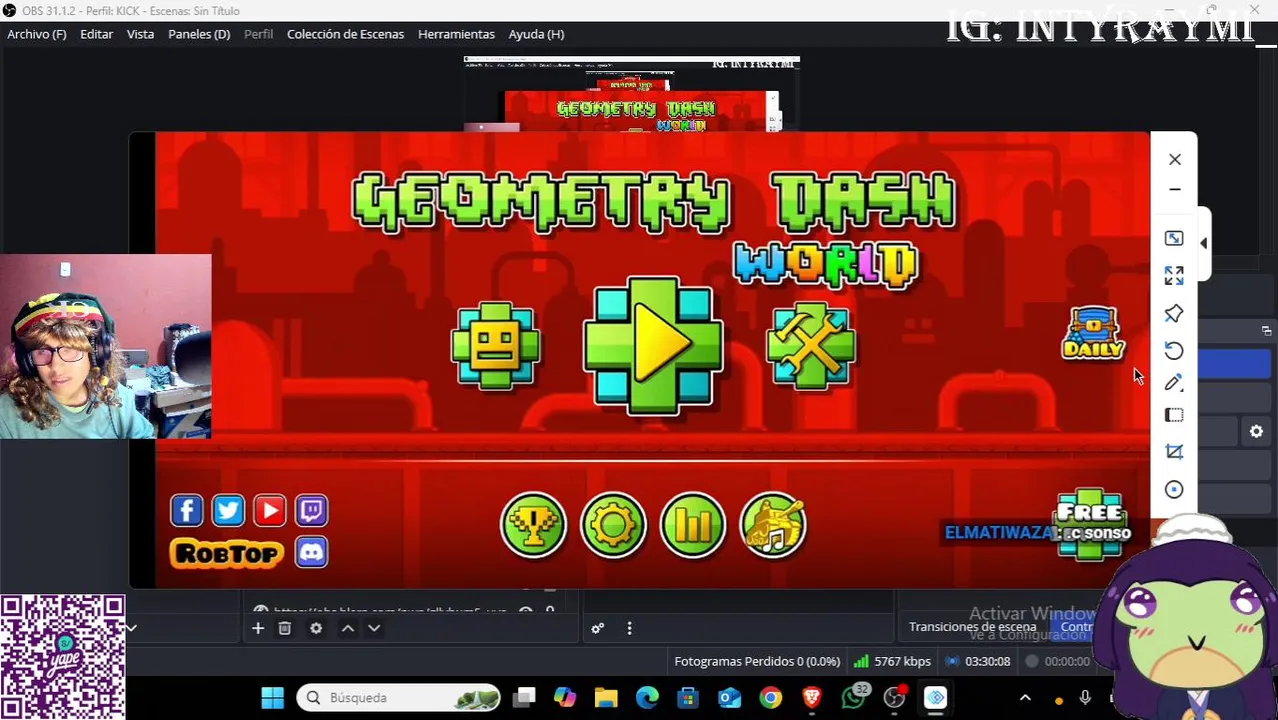Click the resize-window icon in the side toolbar

(1174, 238)
